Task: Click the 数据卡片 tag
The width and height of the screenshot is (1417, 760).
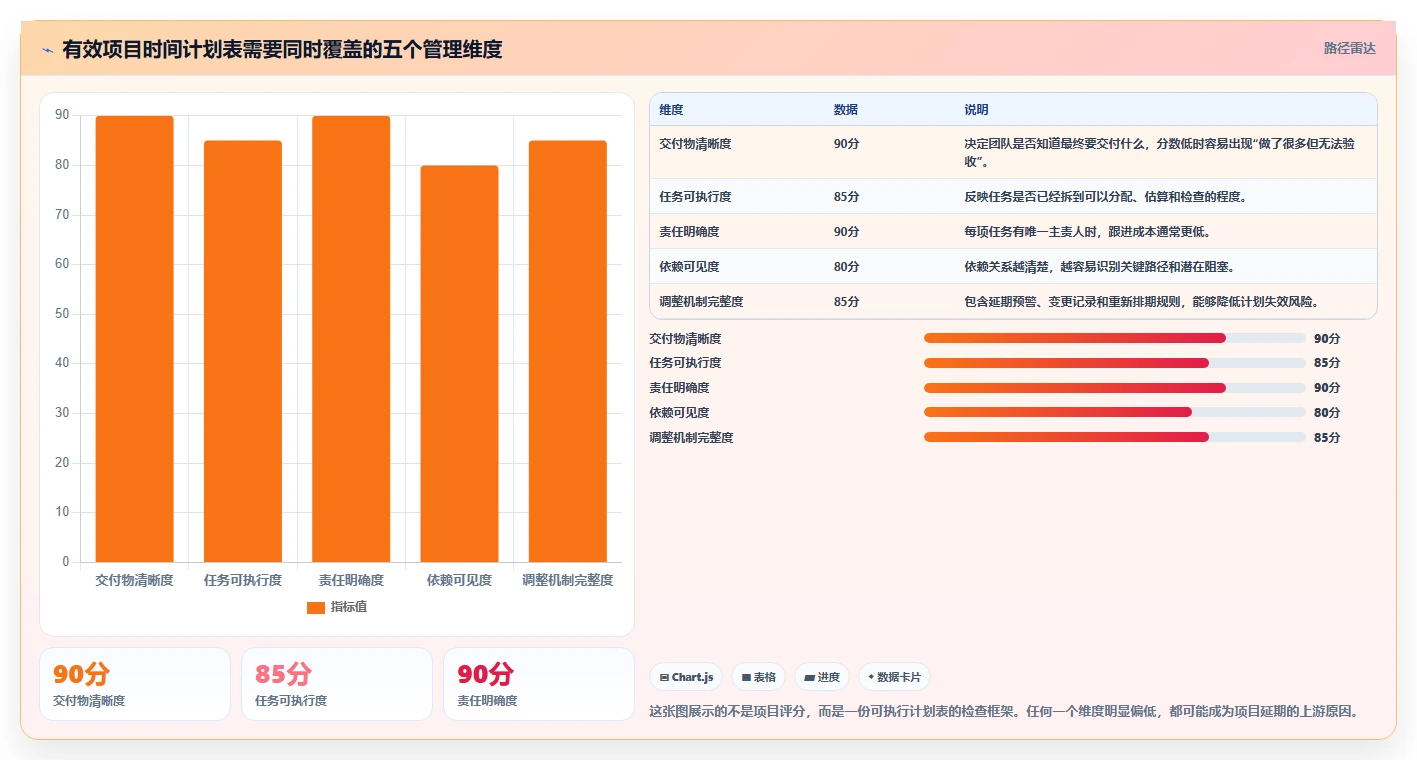Action: (x=894, y=677)
